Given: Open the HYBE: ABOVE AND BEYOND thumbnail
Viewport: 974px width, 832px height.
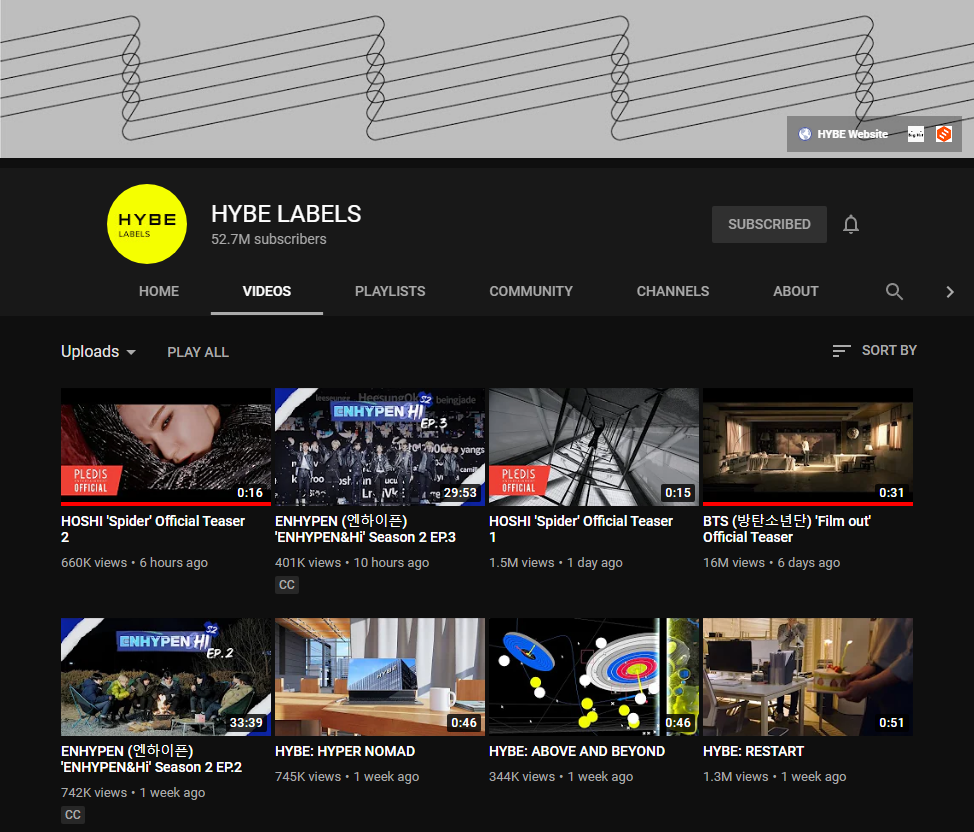Looking at the screenshot, I should tap(594, 677).
